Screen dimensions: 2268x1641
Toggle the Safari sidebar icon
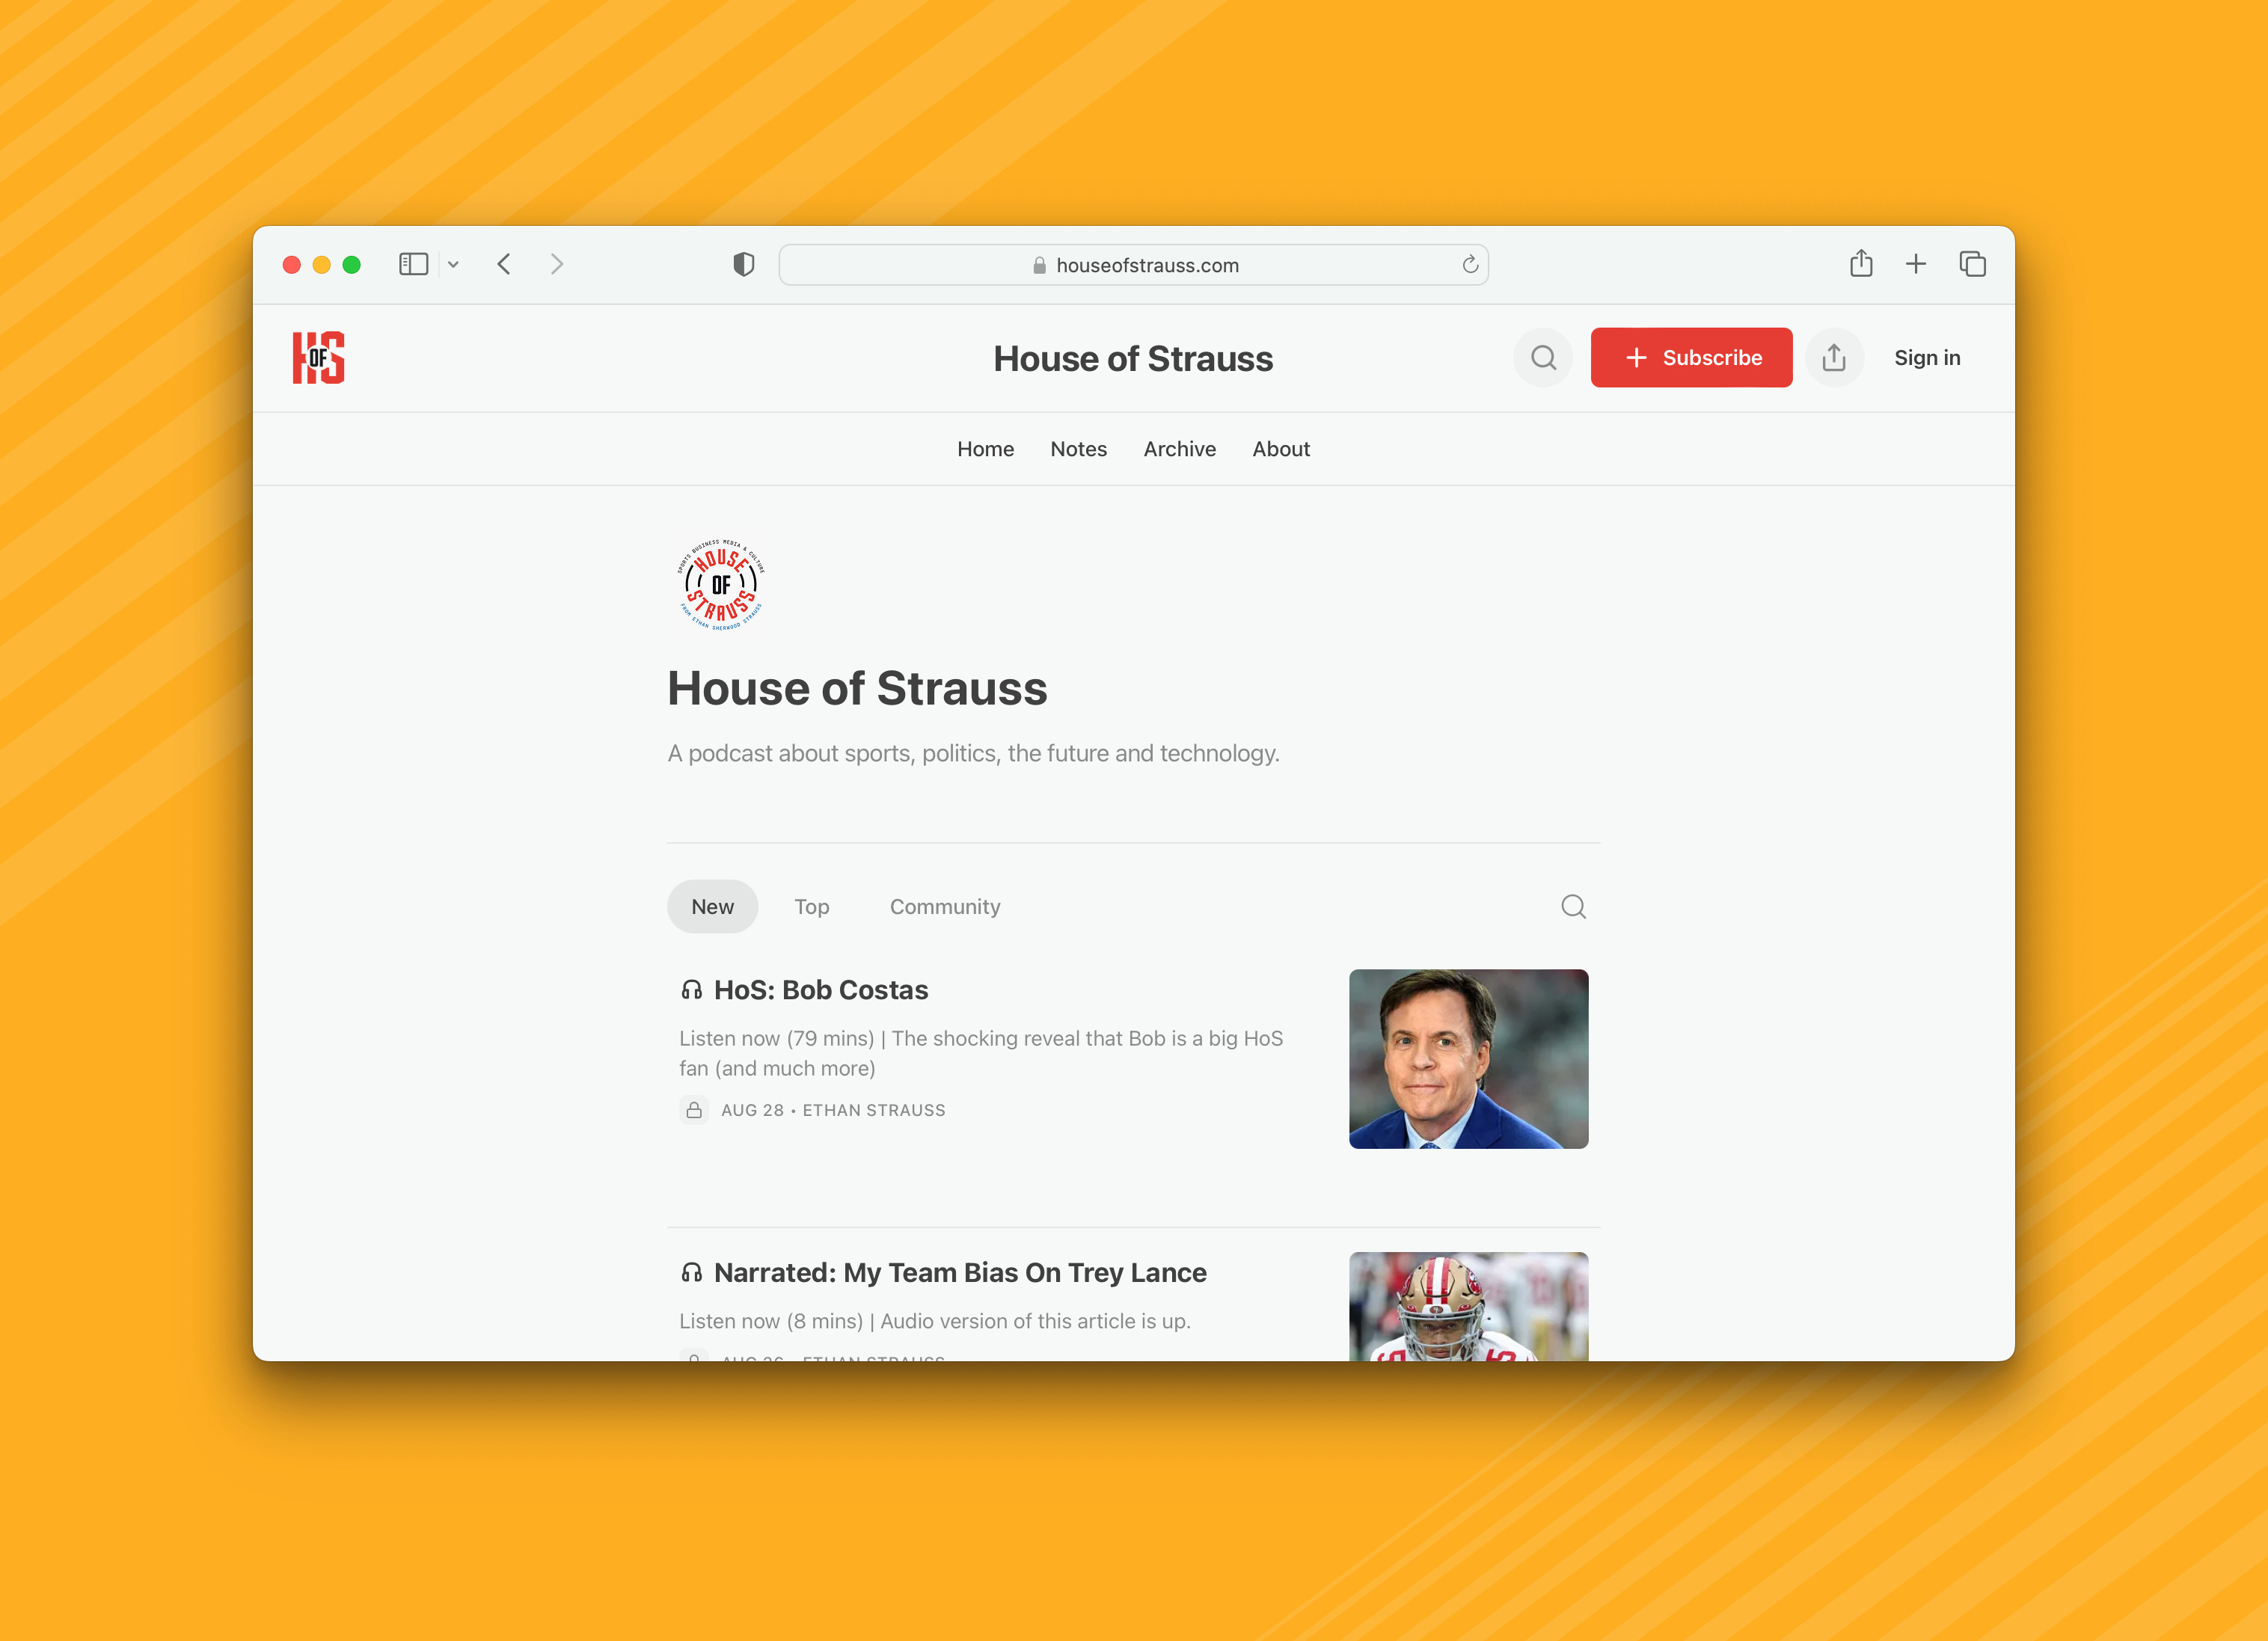(x=413, y=264)
